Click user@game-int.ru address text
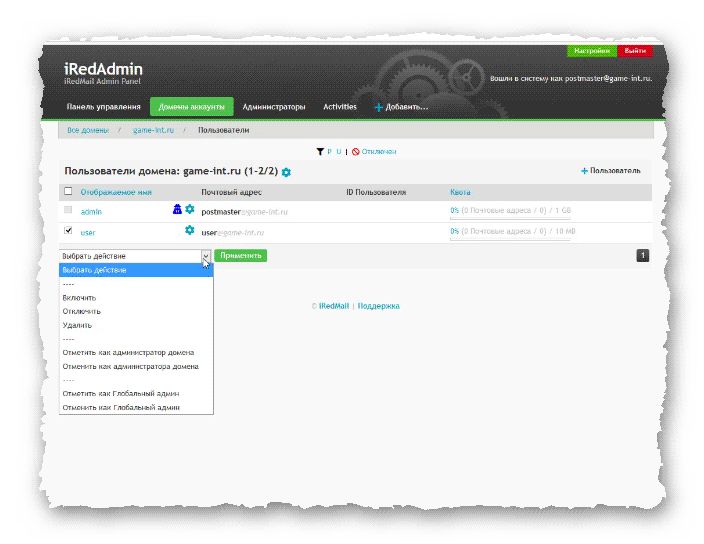The image size is (704, 544). click(233, 233)
